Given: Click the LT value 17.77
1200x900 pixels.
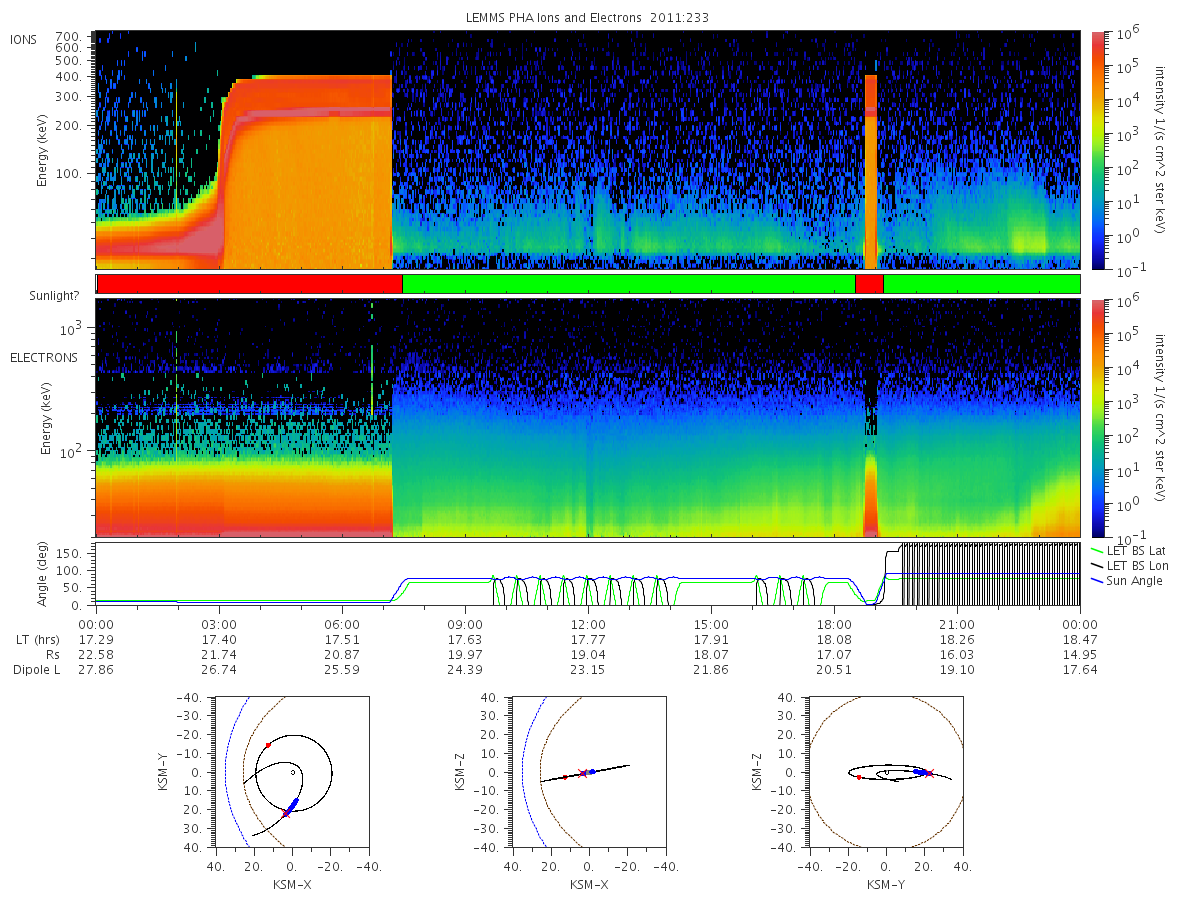Looking at the screenshot, I should point(588,639).
